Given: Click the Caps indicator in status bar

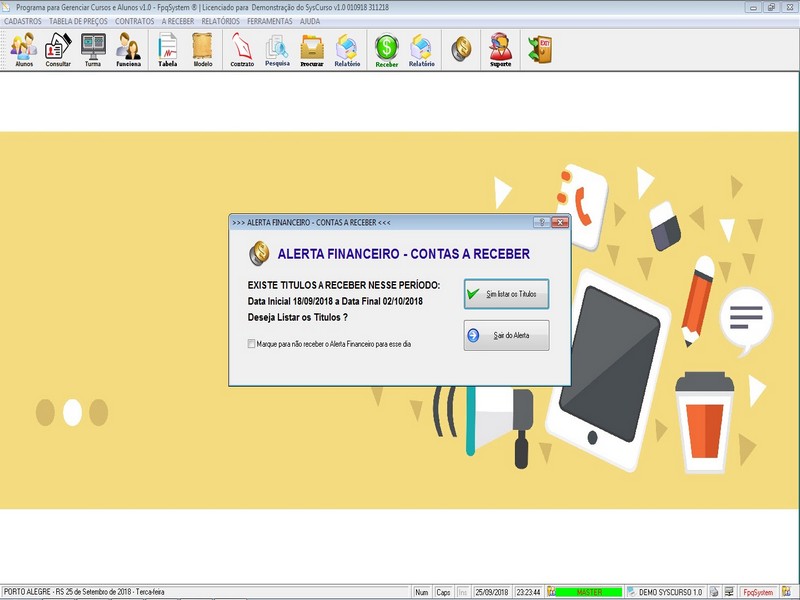Looking at the screenshot, I should click(x=443, y=592).
